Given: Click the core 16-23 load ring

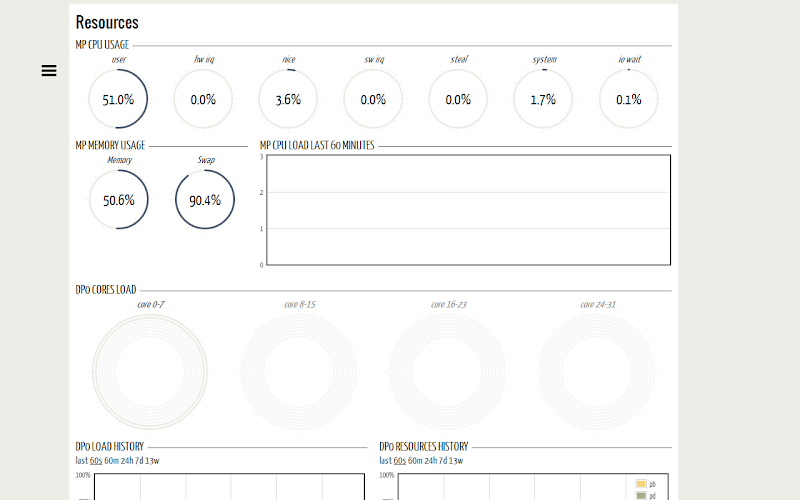Looking at the screenshot, I should (x=448, y=372).
